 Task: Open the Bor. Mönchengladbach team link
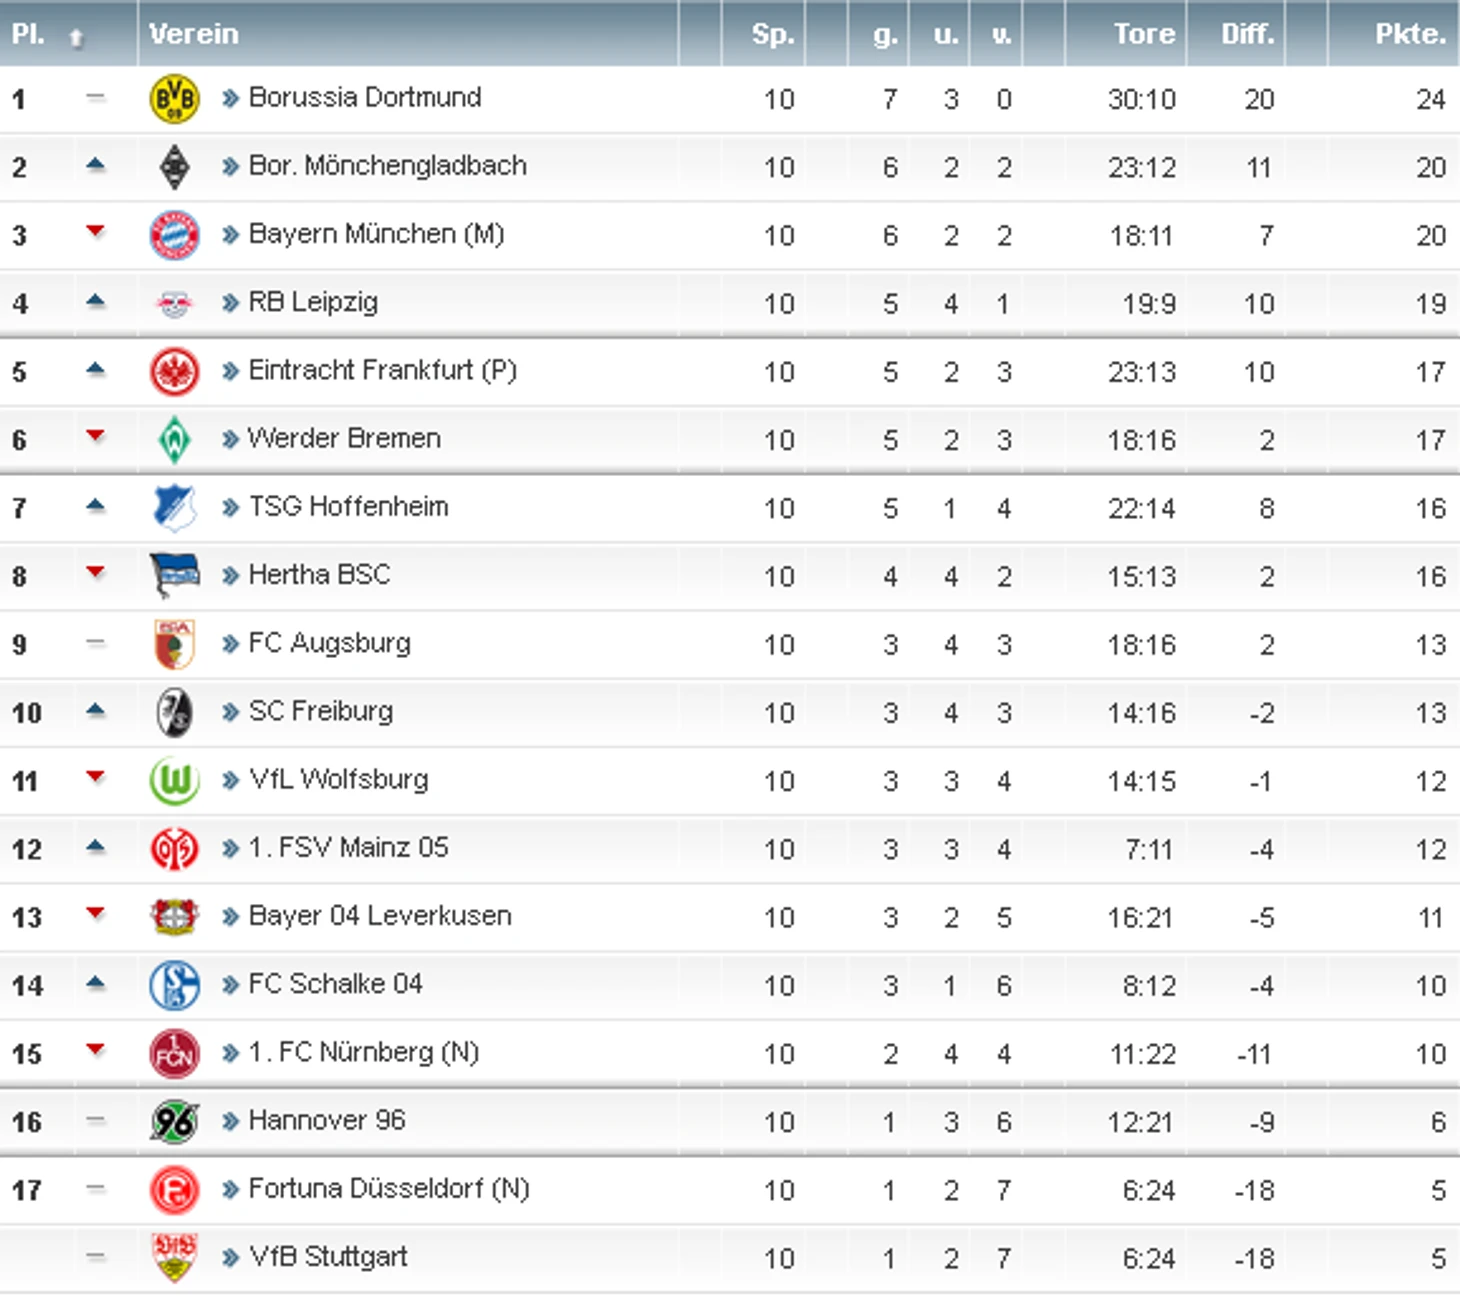[x=387, y=166]
